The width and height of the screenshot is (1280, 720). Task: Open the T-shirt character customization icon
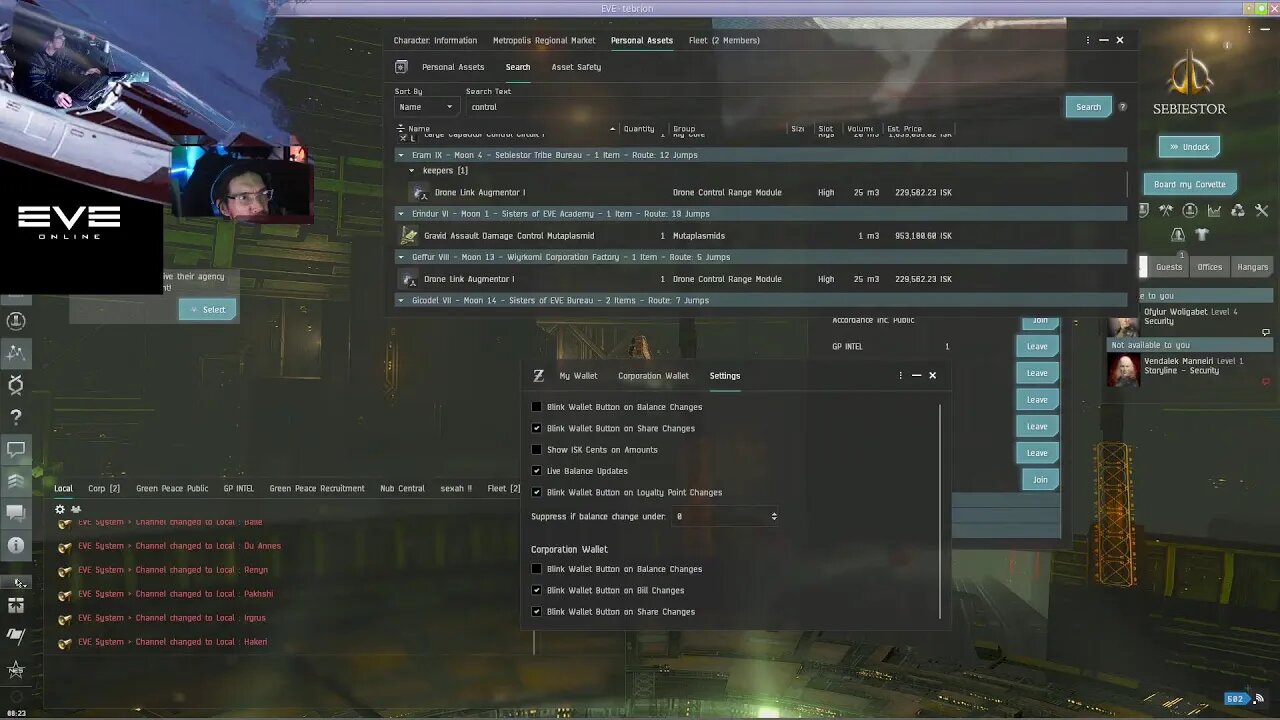[1202, 234]
